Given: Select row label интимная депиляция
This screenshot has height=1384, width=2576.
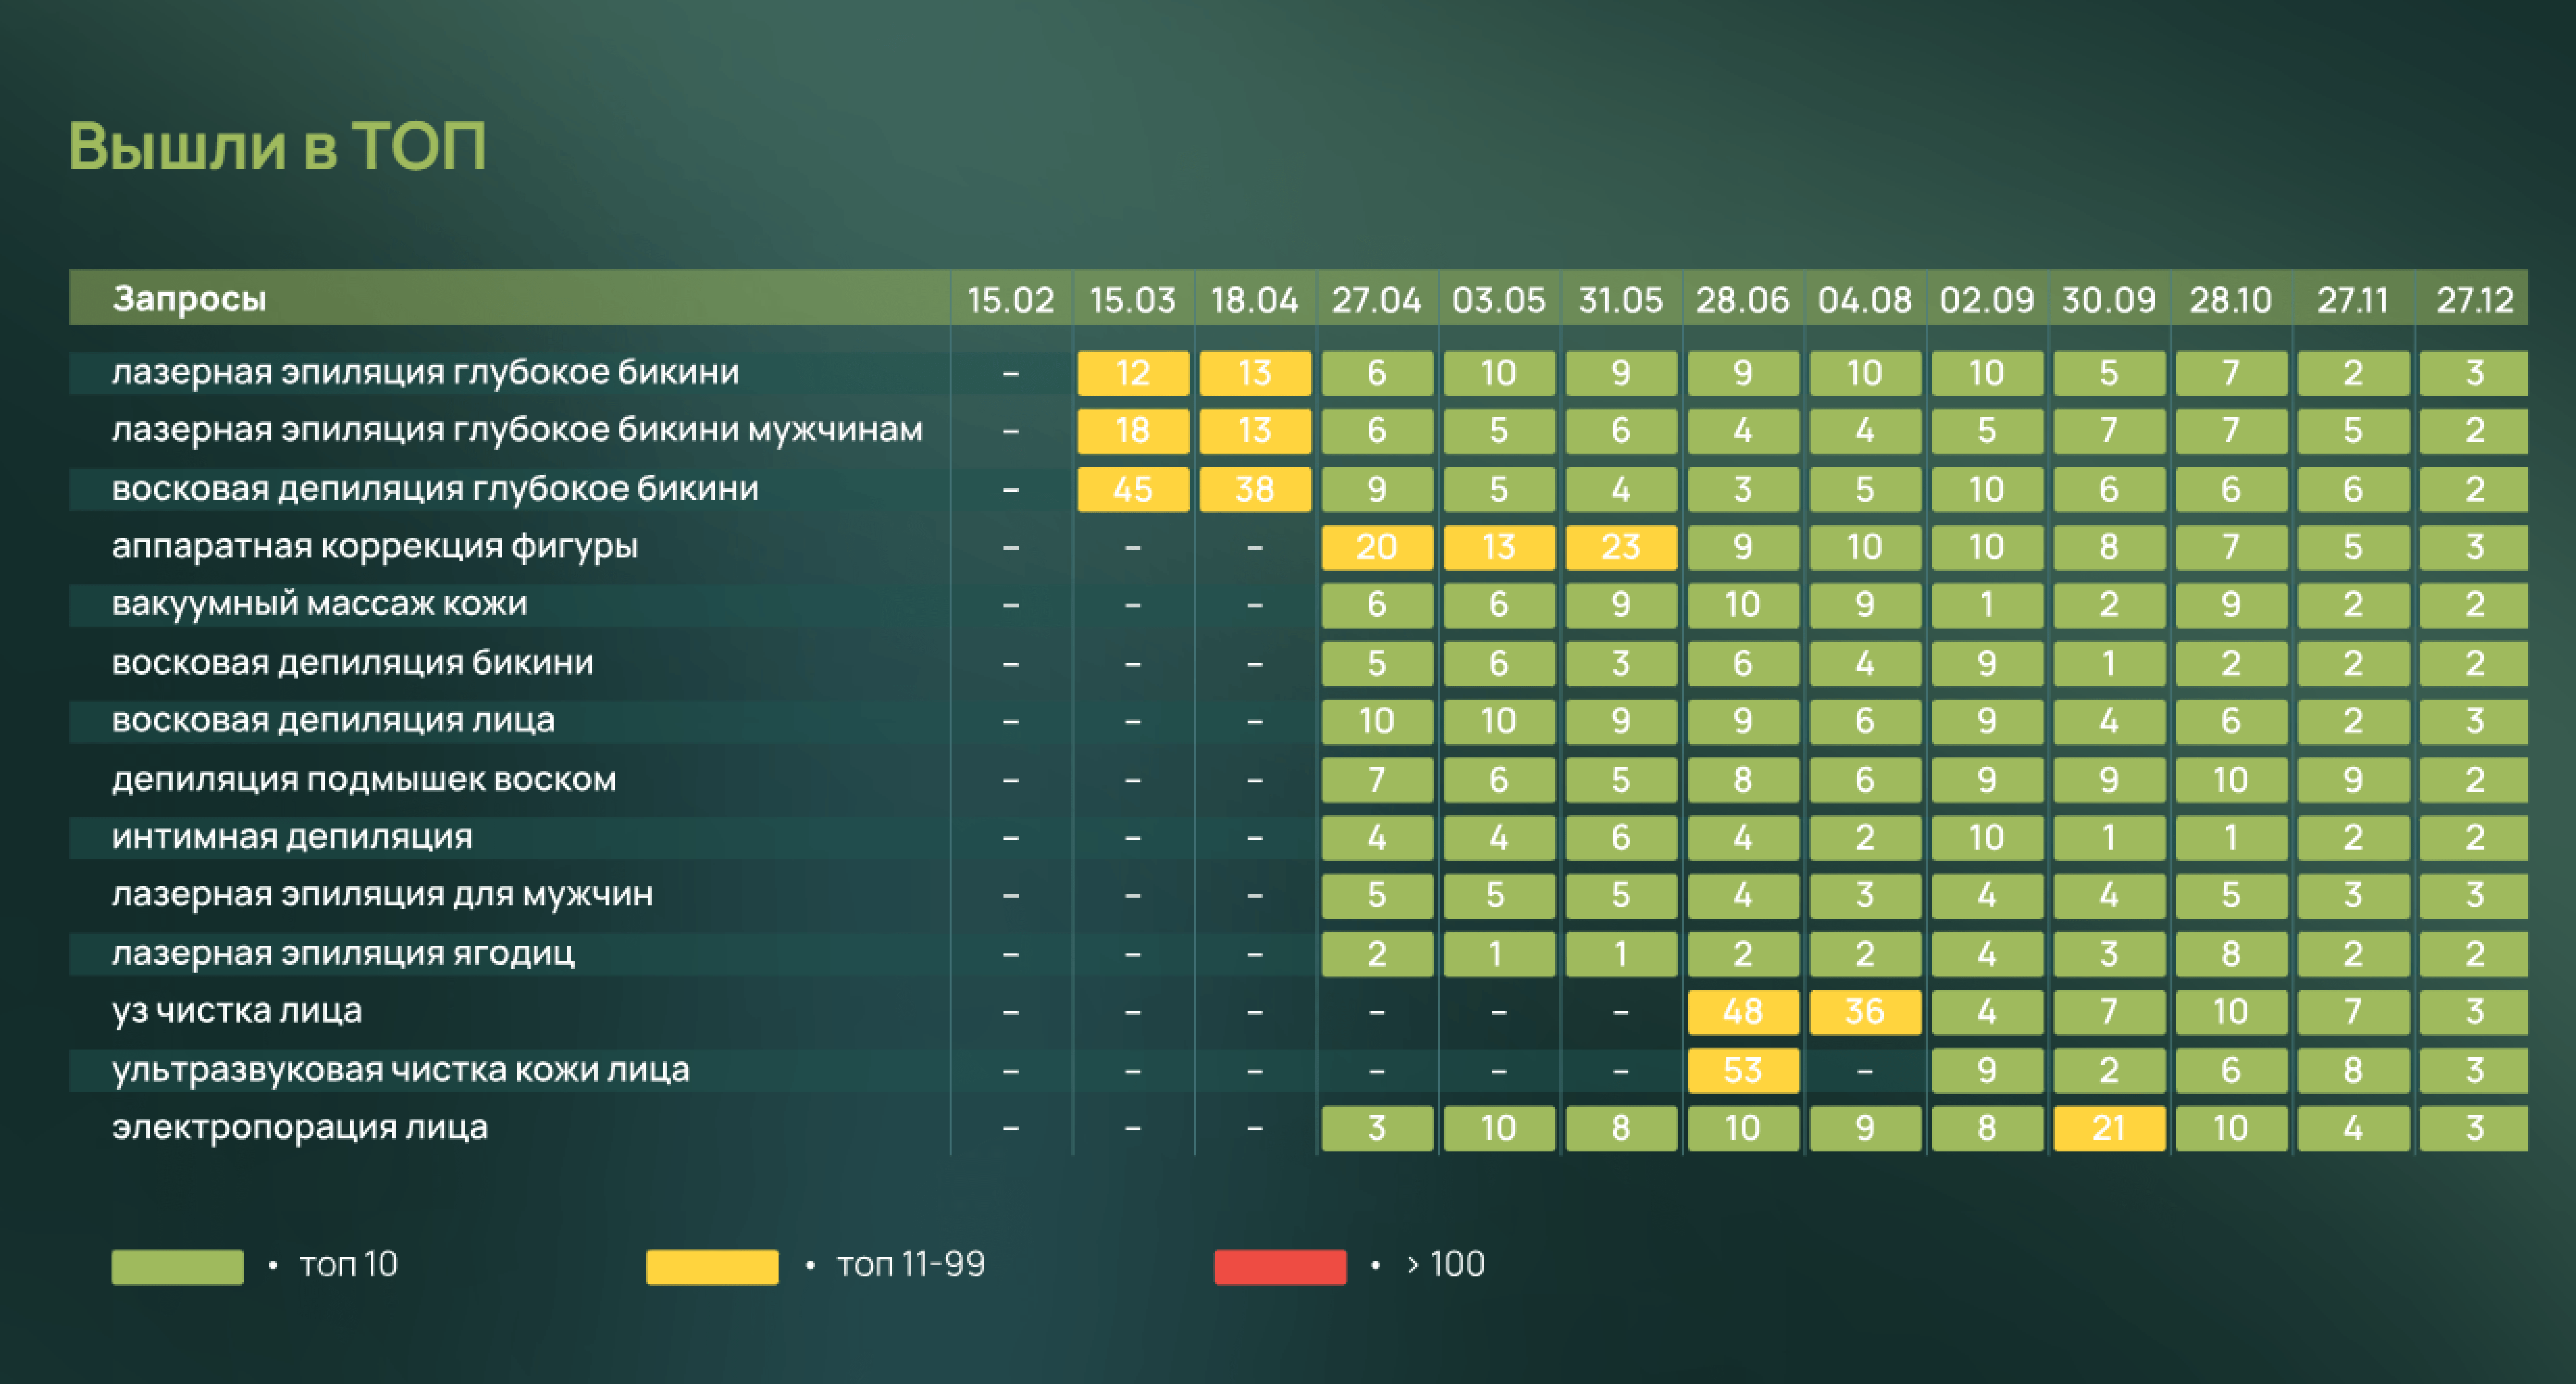Looking at the screenshot, I should coord(292,836).
